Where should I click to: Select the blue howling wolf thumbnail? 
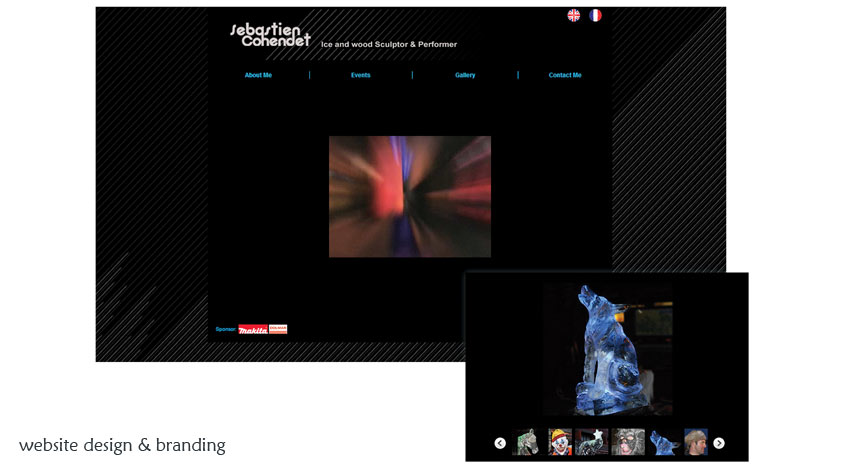[662, 442]
